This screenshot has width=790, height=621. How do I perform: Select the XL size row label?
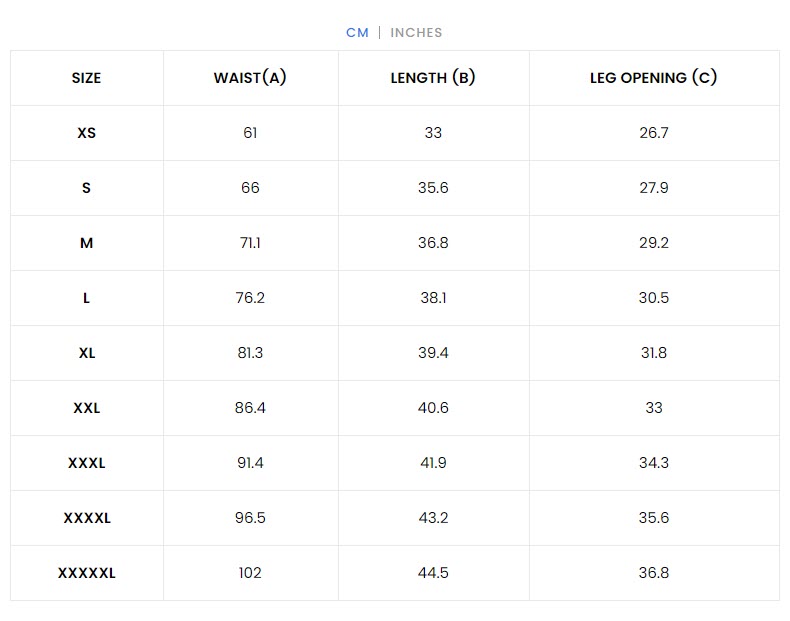[87, 353]
